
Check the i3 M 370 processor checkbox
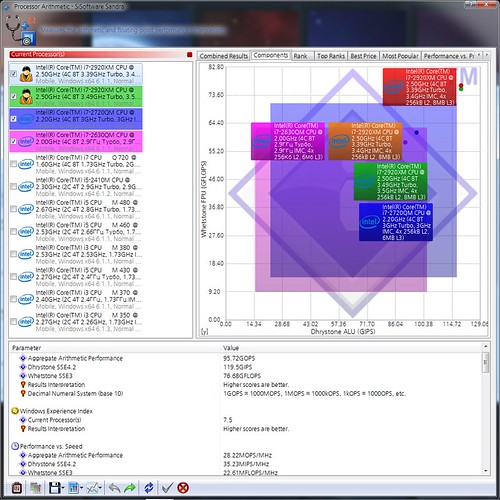(13, 299)
